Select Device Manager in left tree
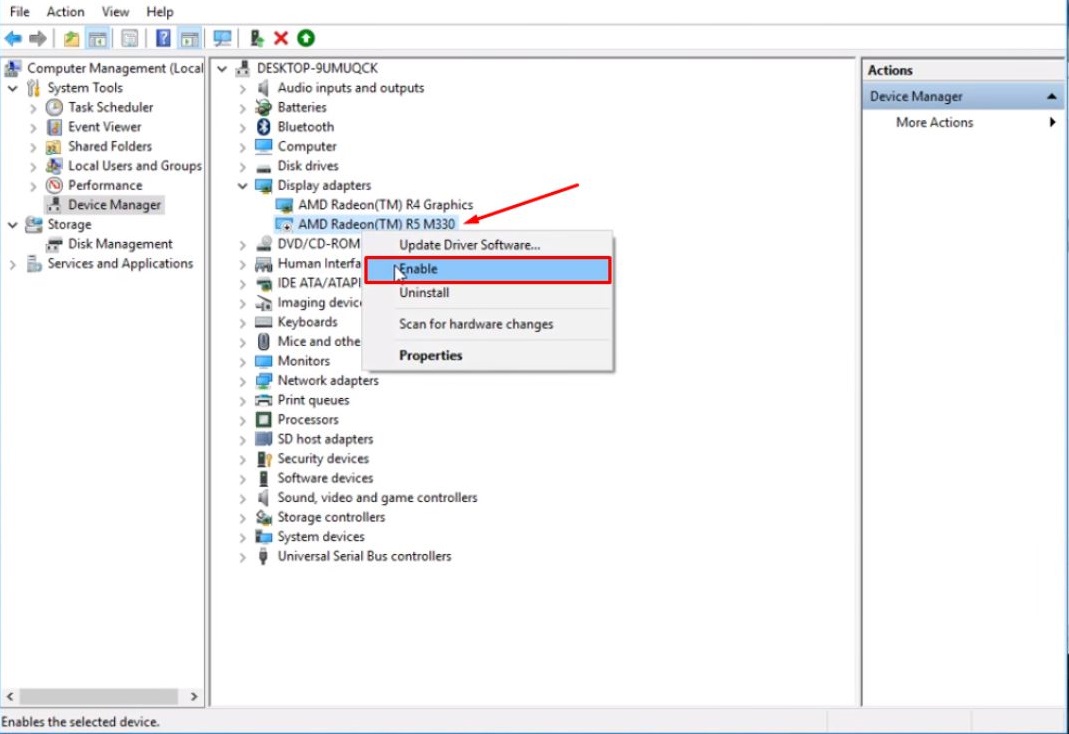 coord(114,205)
